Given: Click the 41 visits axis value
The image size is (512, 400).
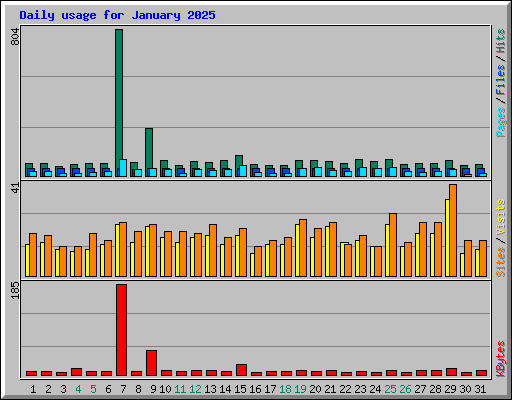Looking at the screenshot, I should click(15, 188).
